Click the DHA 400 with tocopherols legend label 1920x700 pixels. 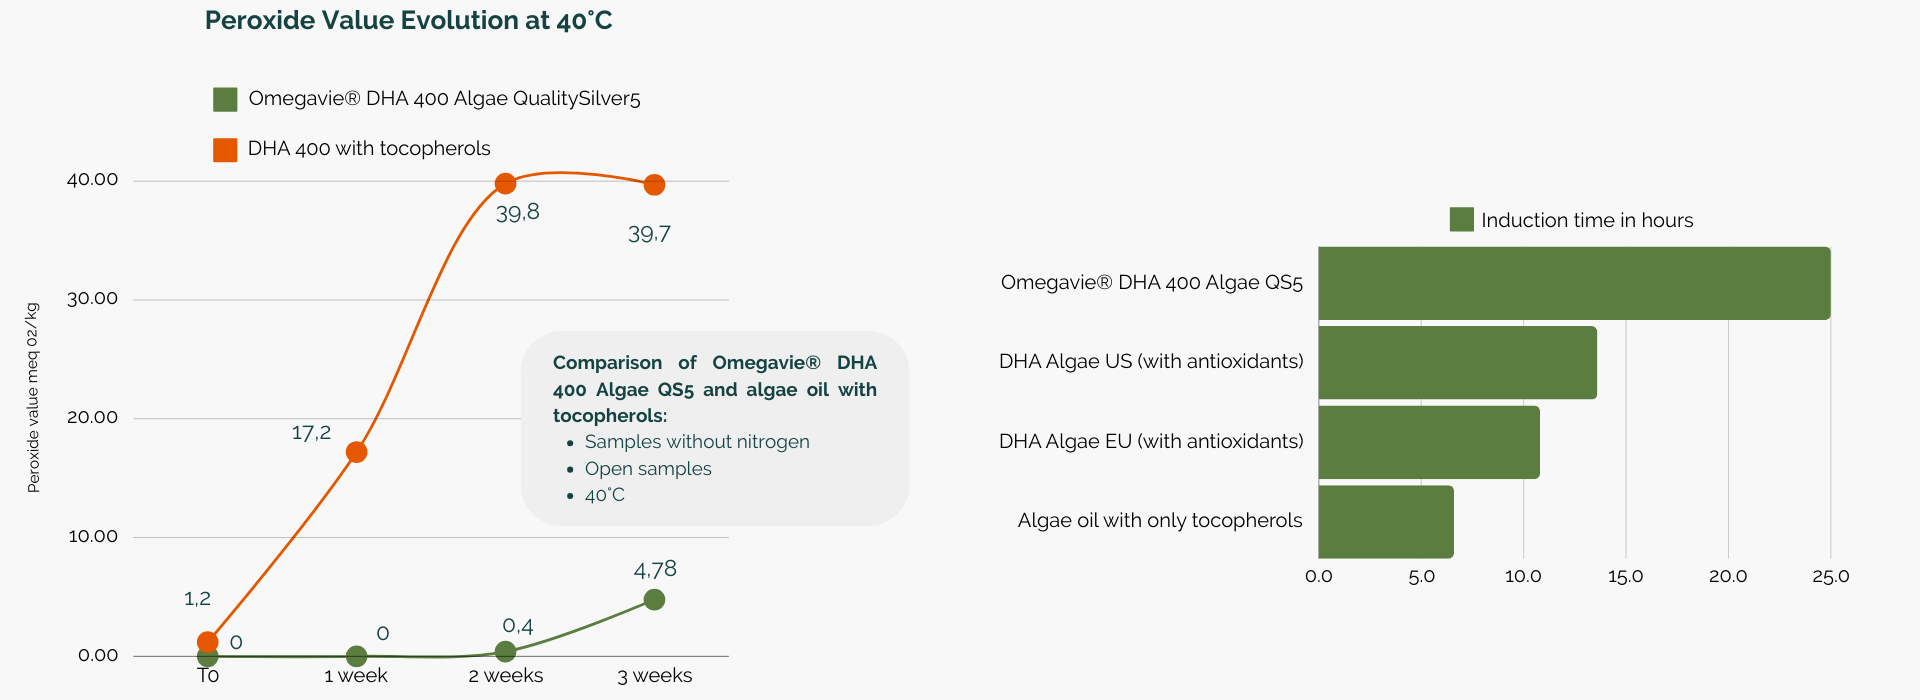pyautogui.click(x=369, y=149)
